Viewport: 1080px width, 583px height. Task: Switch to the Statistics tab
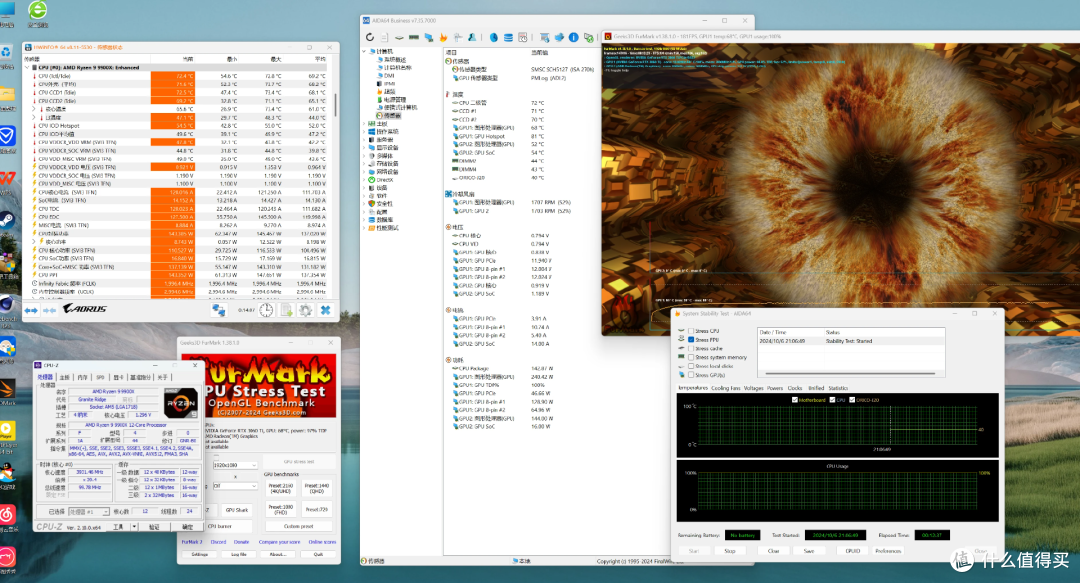[x=838, y=388]
